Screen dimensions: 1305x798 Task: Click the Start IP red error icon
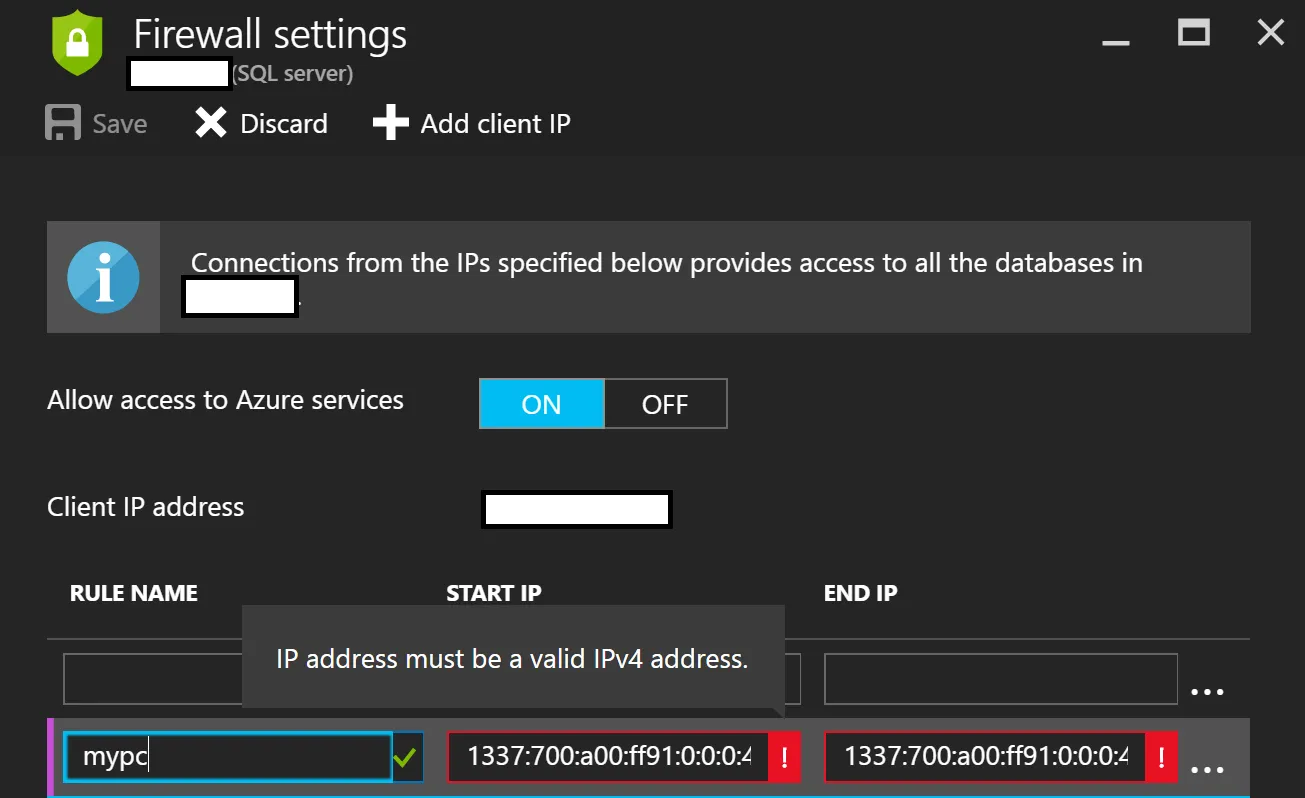pos(784,757)
